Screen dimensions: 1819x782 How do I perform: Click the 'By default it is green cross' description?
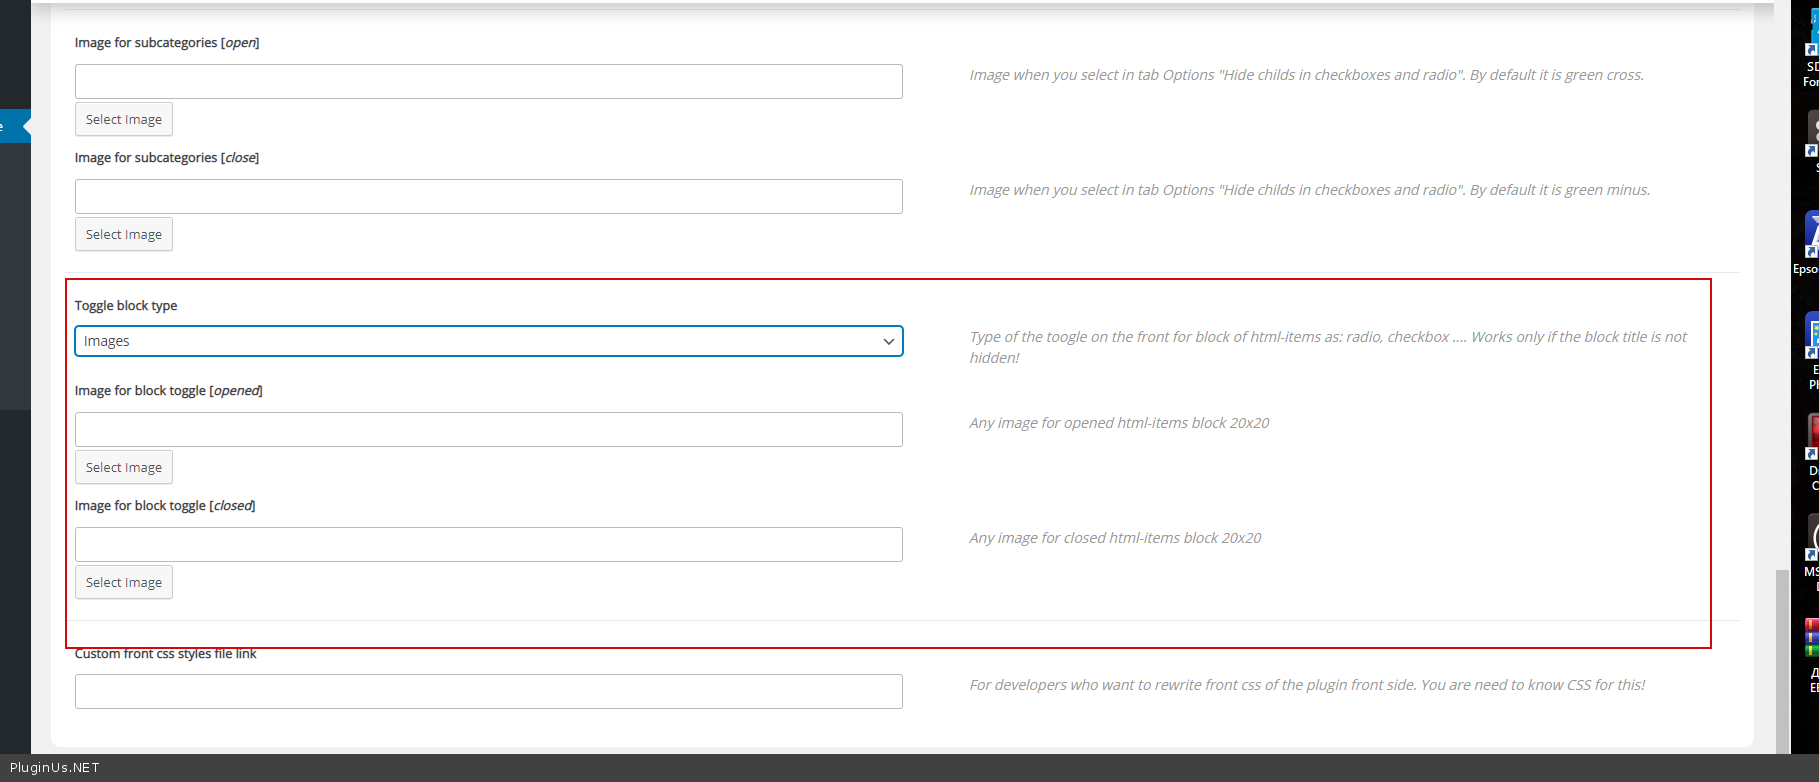pos(1306,75)
